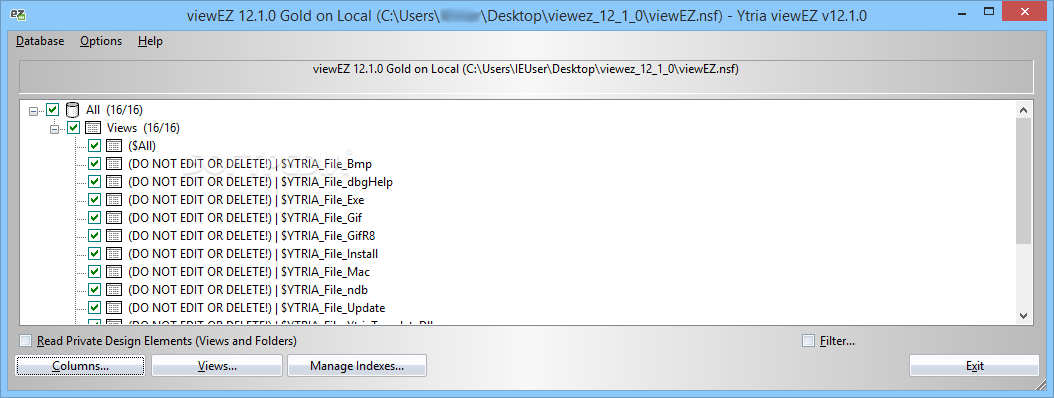Image resolution: width=1054 pixels, height=398 pixels.
Task: Click the view icon beside $YTRIA_File_ndb
Action: (x=114, y=290)
